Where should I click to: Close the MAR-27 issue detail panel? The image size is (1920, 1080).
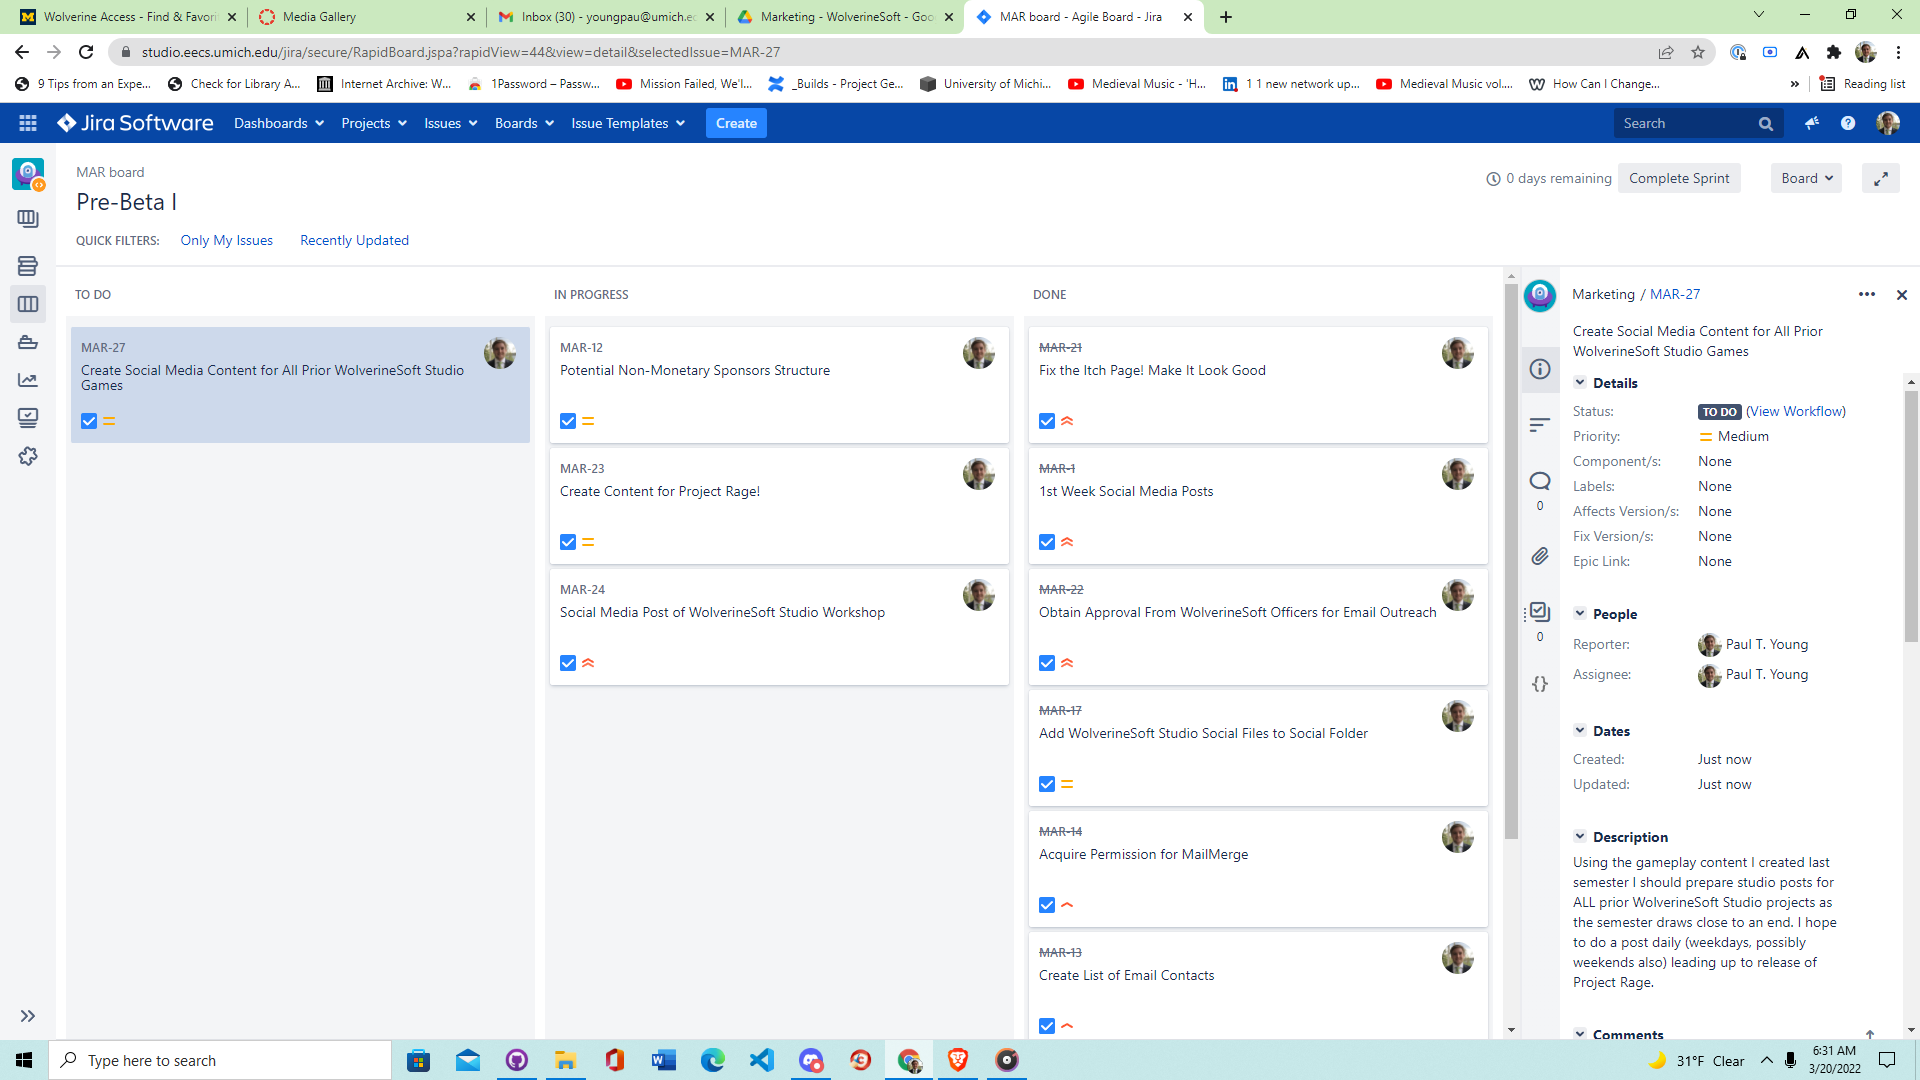(x=1902, y=295)
